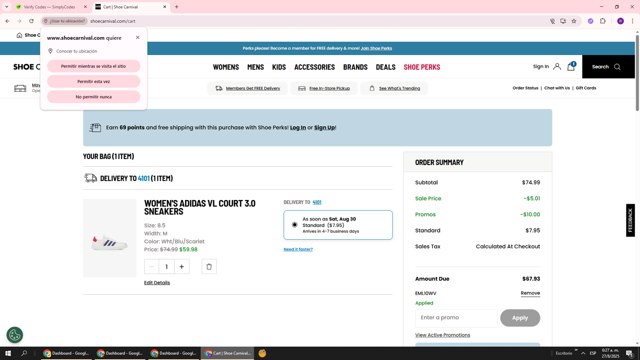Click the 4101 link above delivery option
Screen dimensions: 640x360
click(x=317, y=202)
